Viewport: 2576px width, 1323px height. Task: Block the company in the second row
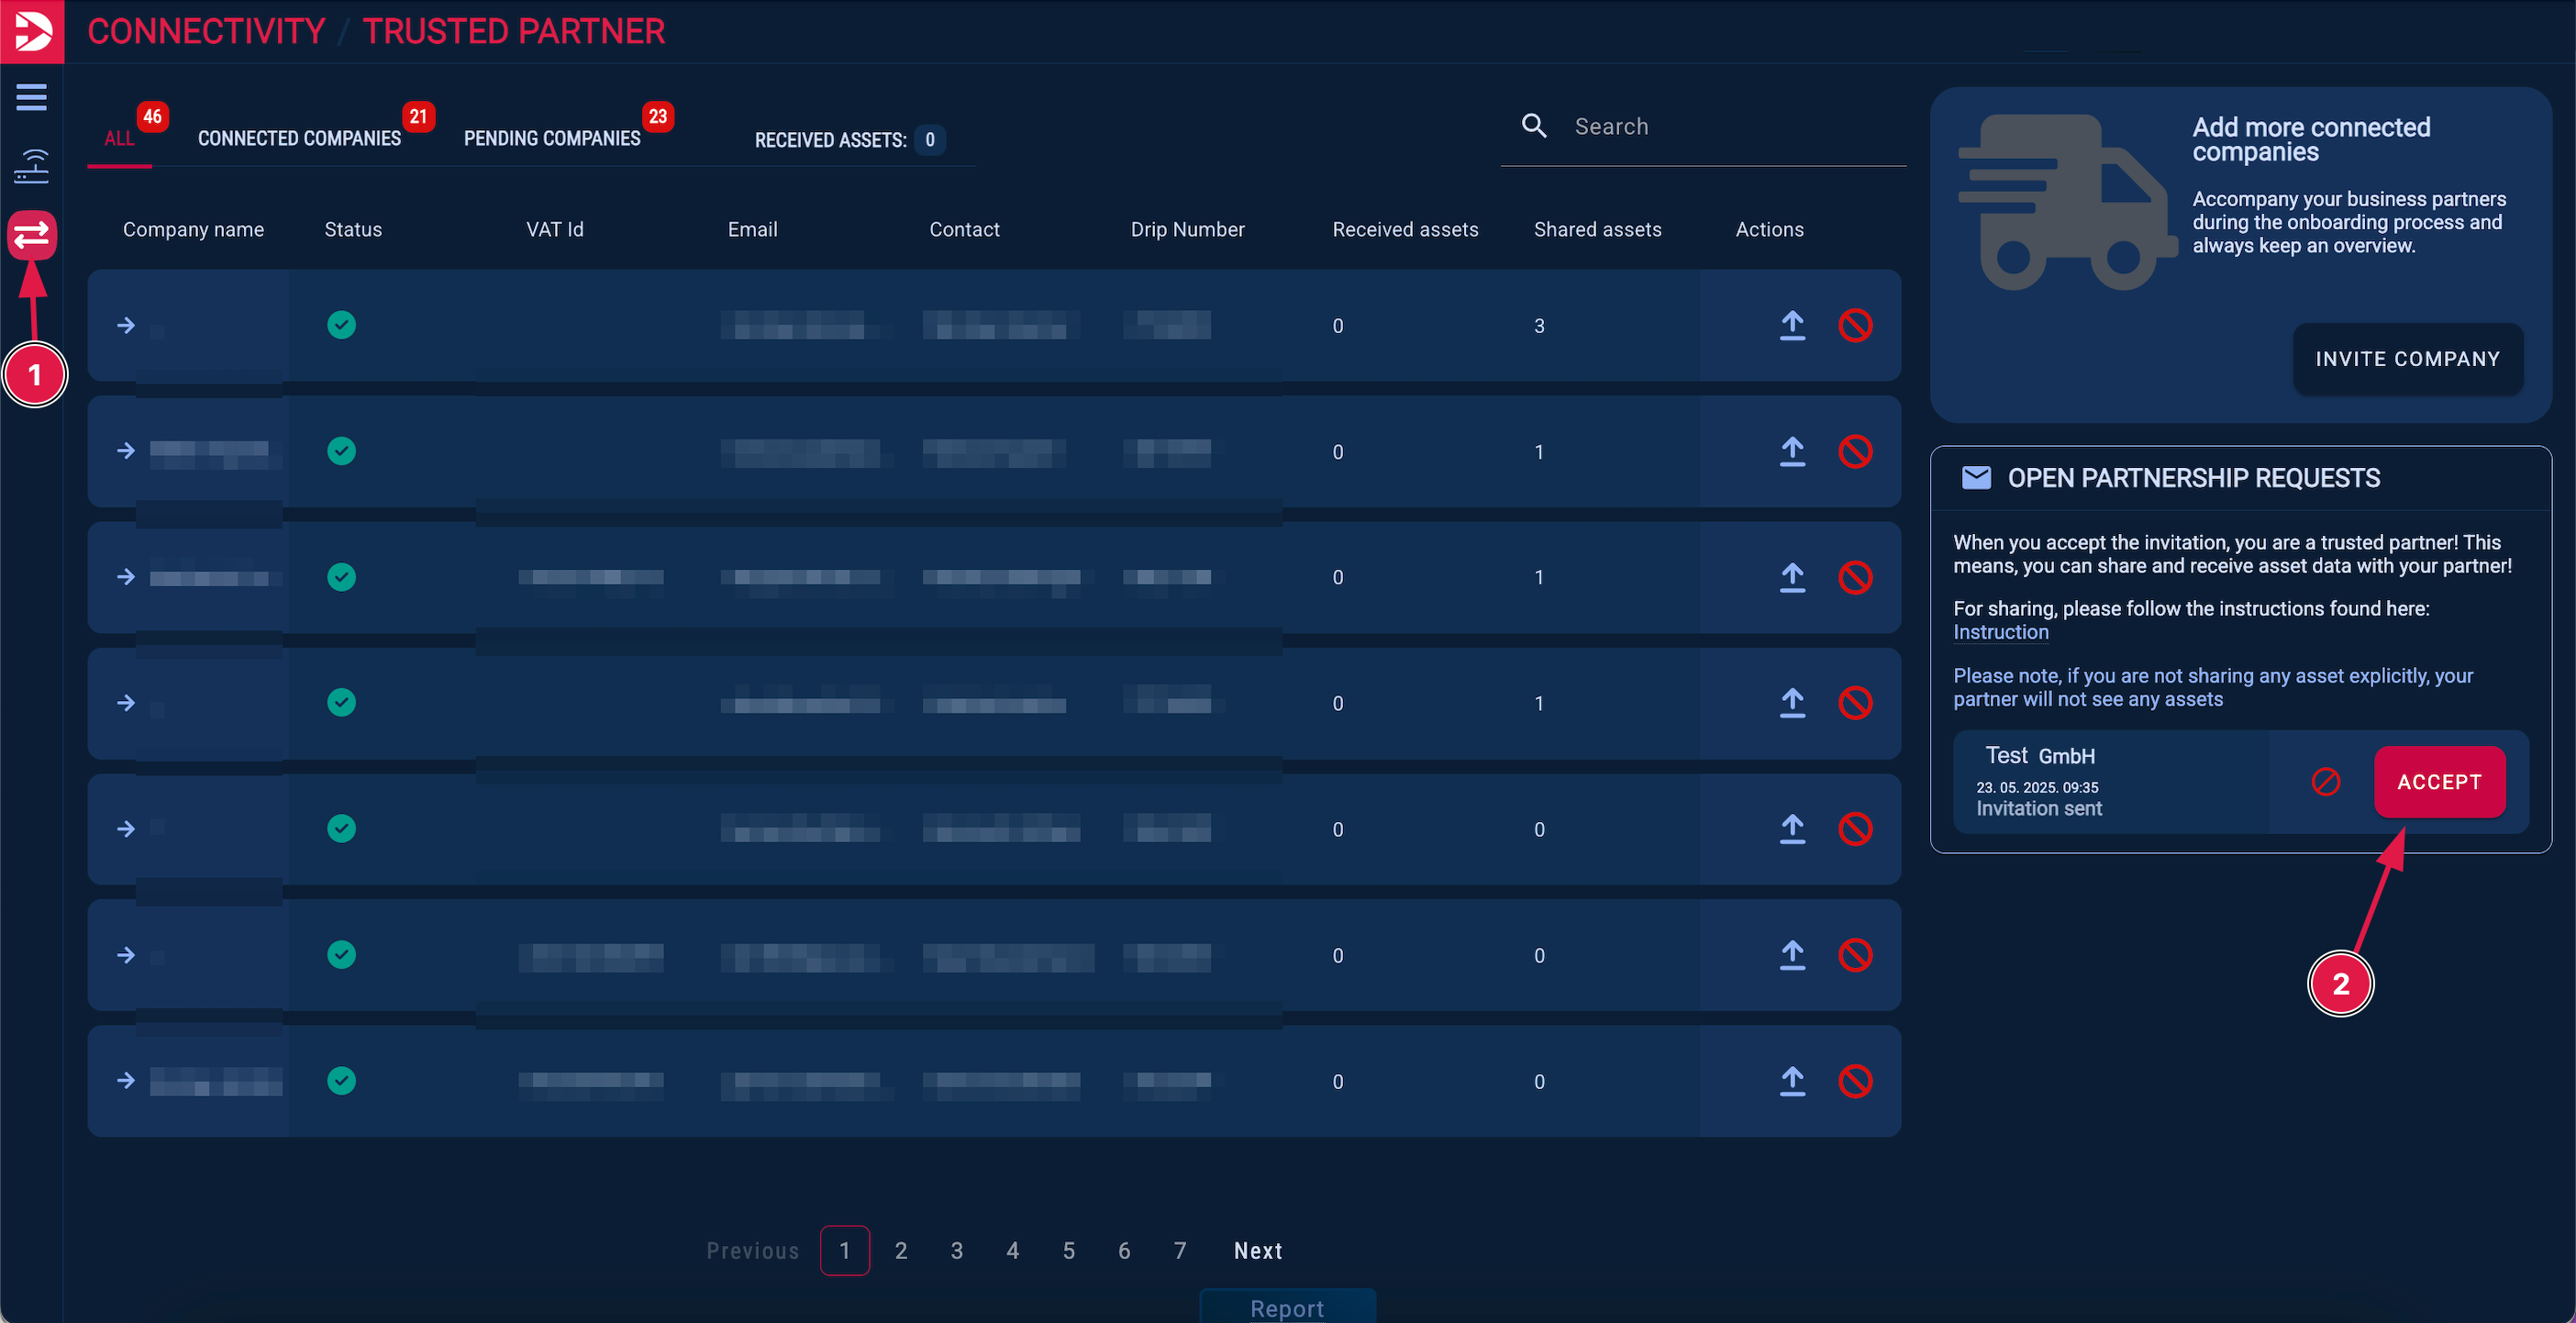point(1854,451)
